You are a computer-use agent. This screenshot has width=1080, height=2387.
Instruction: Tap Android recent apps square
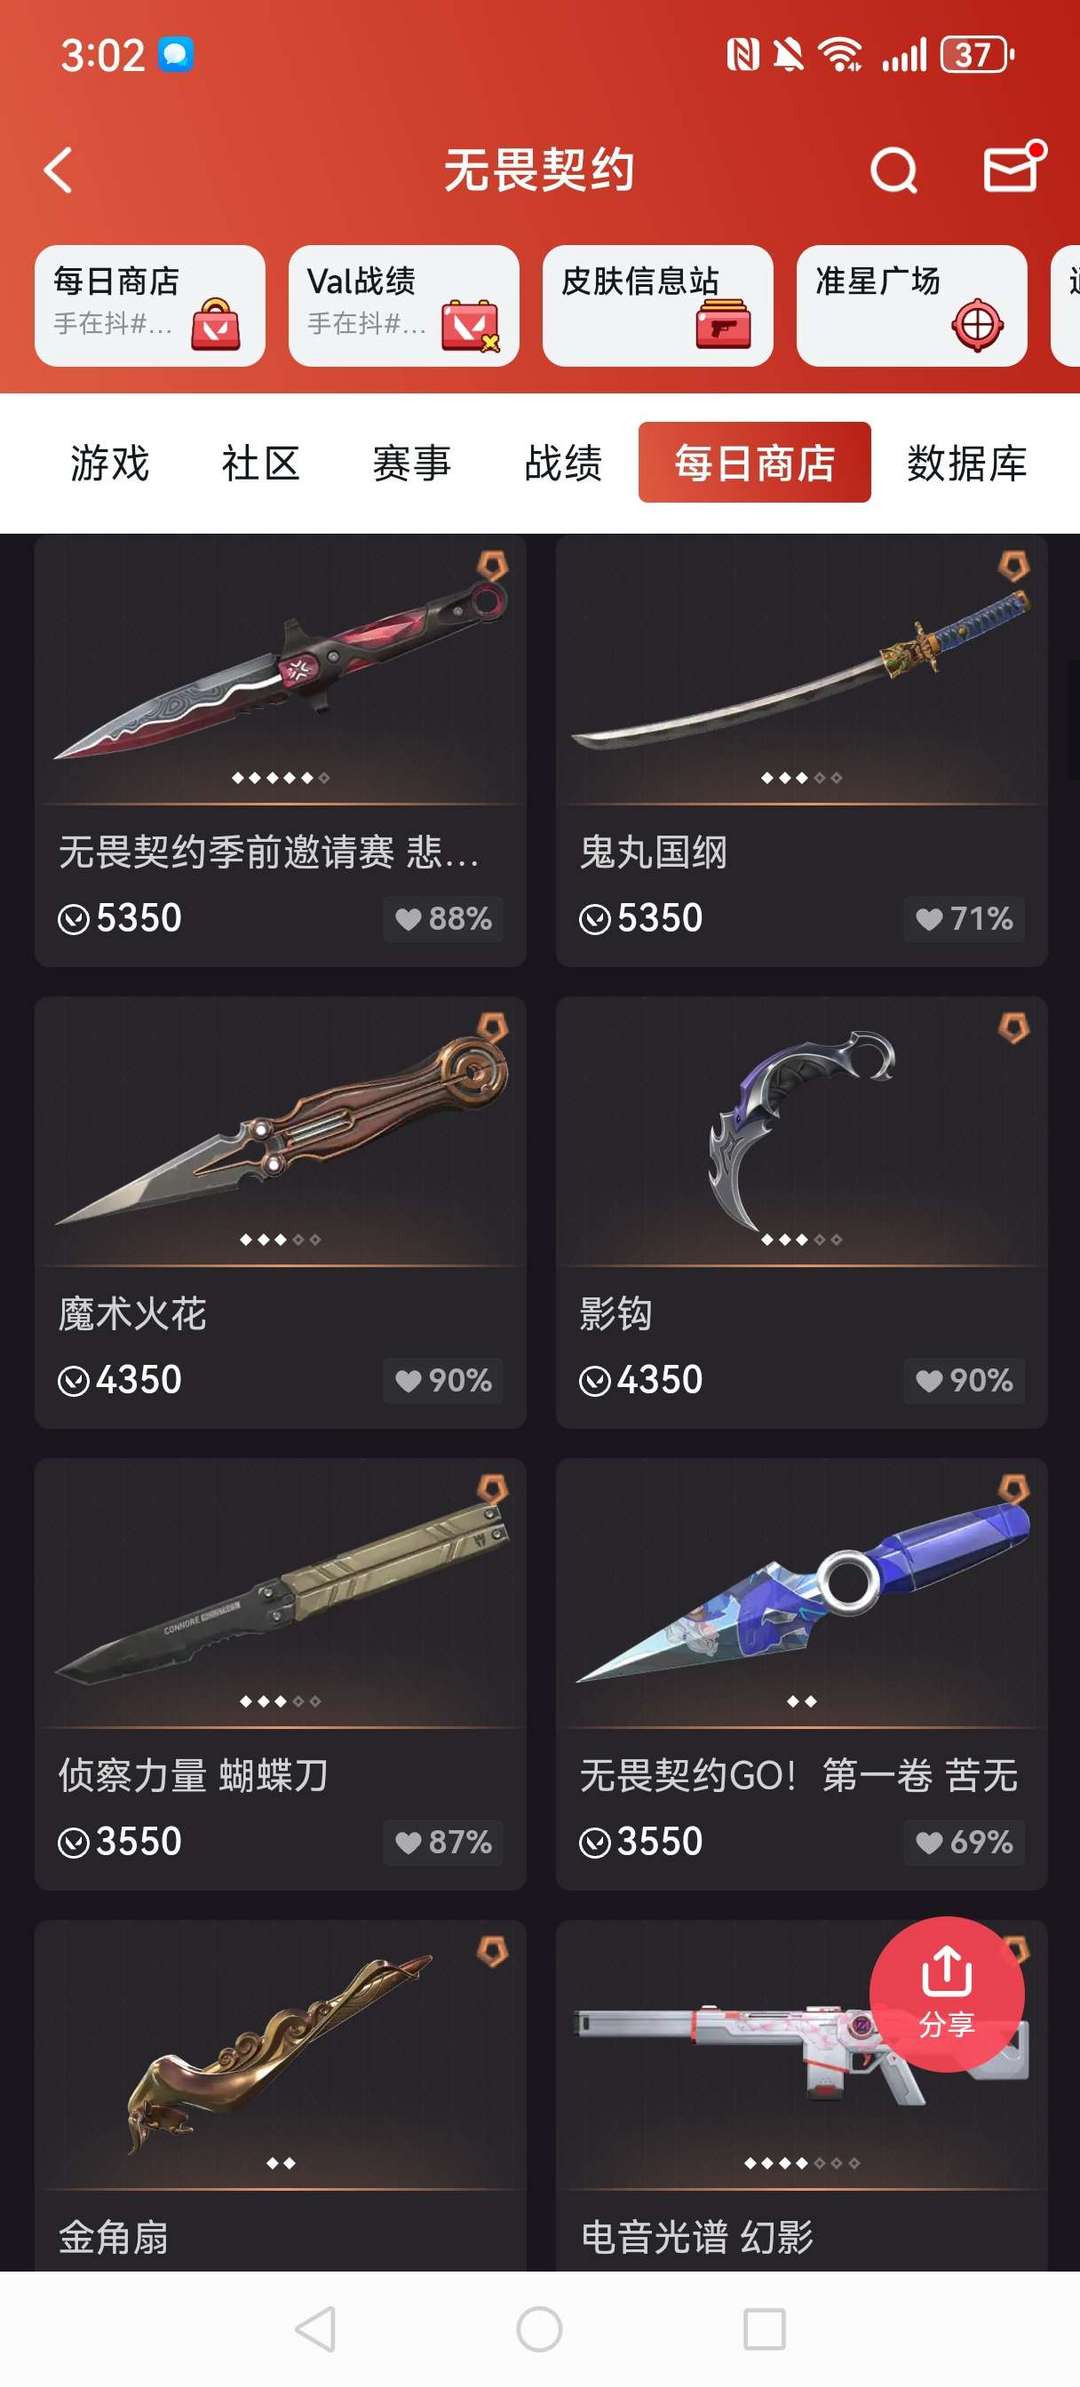point(765,2329)
